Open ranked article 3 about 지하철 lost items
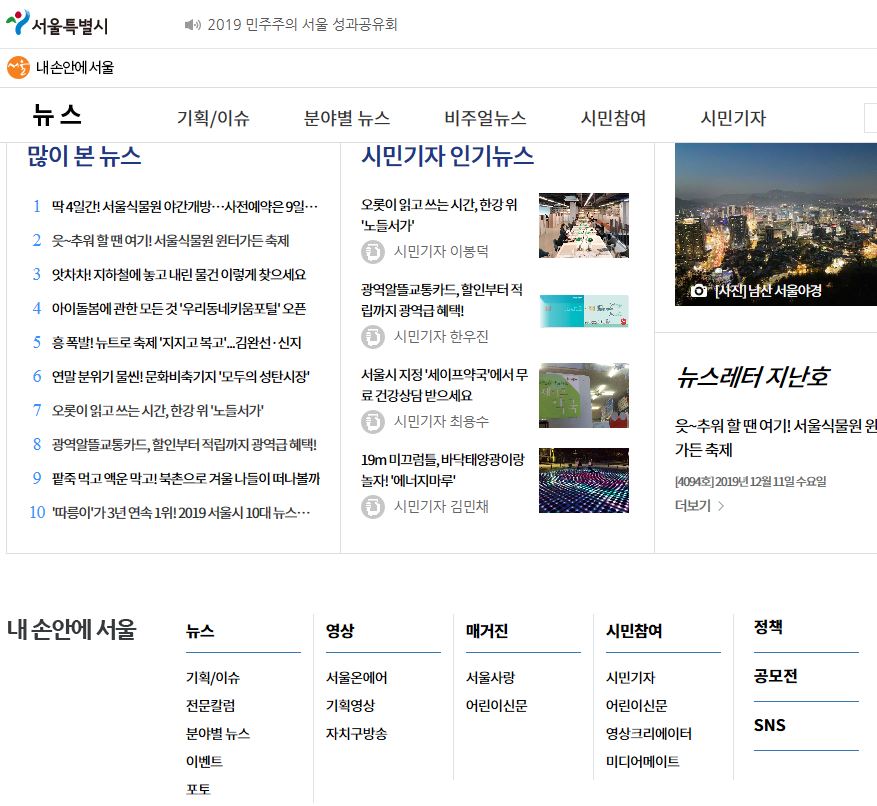 [178, 275]
